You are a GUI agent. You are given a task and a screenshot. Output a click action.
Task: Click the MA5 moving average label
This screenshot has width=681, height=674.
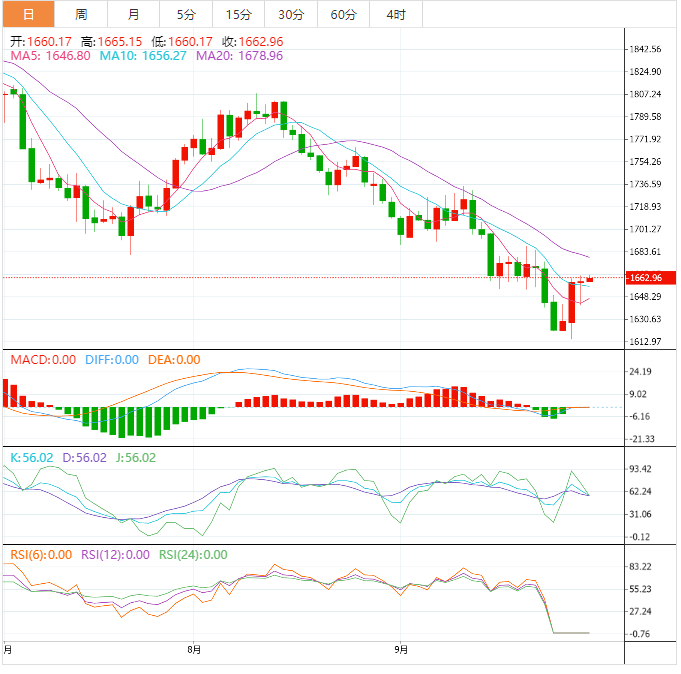[x=50, y=56]
